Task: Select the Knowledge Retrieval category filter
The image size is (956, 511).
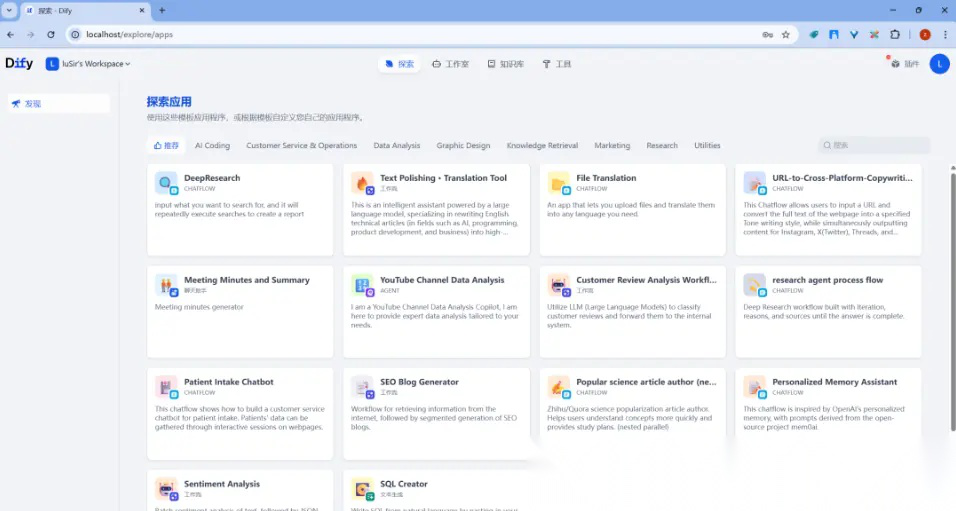Action: click(542, 145)
